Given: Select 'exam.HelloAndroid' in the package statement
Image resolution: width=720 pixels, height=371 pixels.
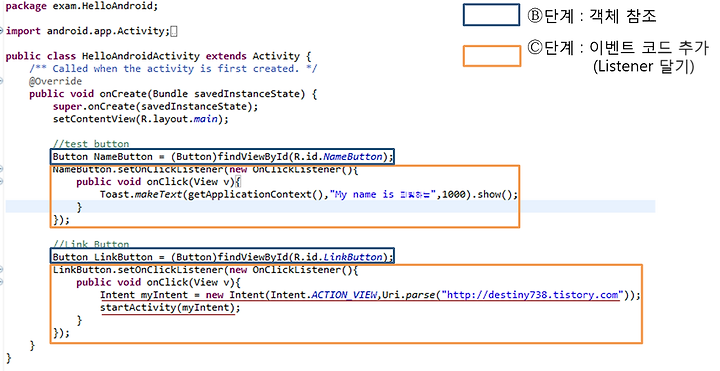Looking at the screenshot, I should coord(101,6).
